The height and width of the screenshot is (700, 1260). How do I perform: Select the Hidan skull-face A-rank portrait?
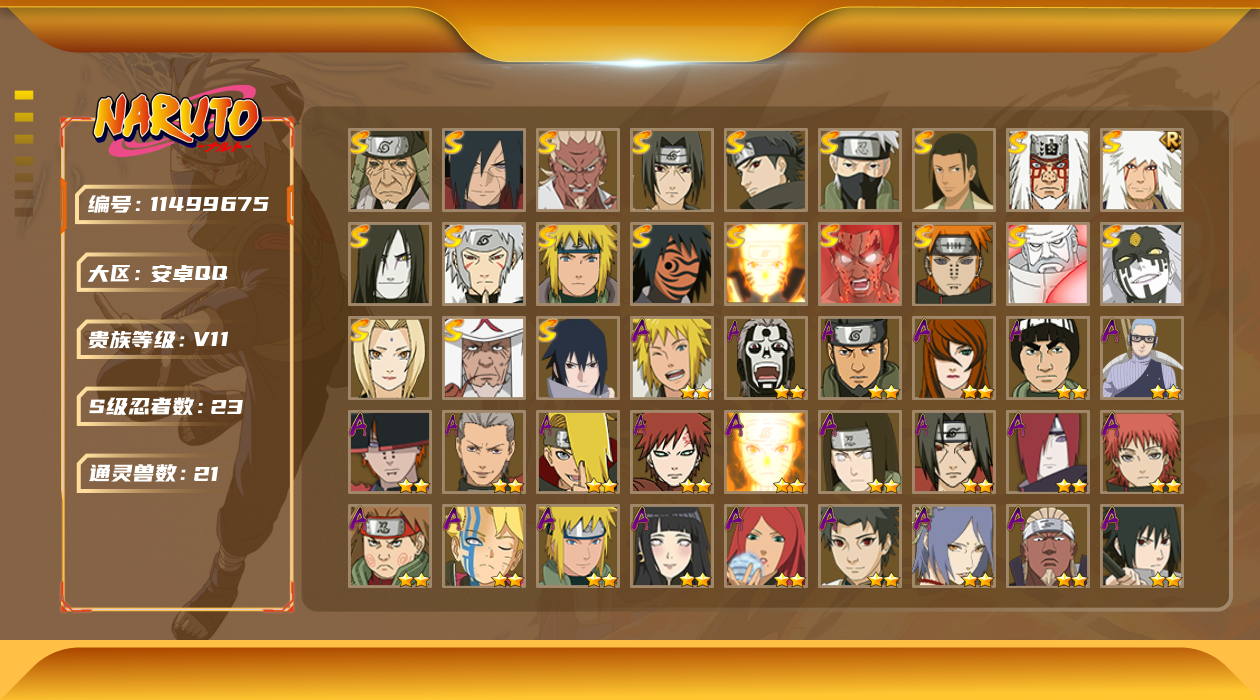766,358
